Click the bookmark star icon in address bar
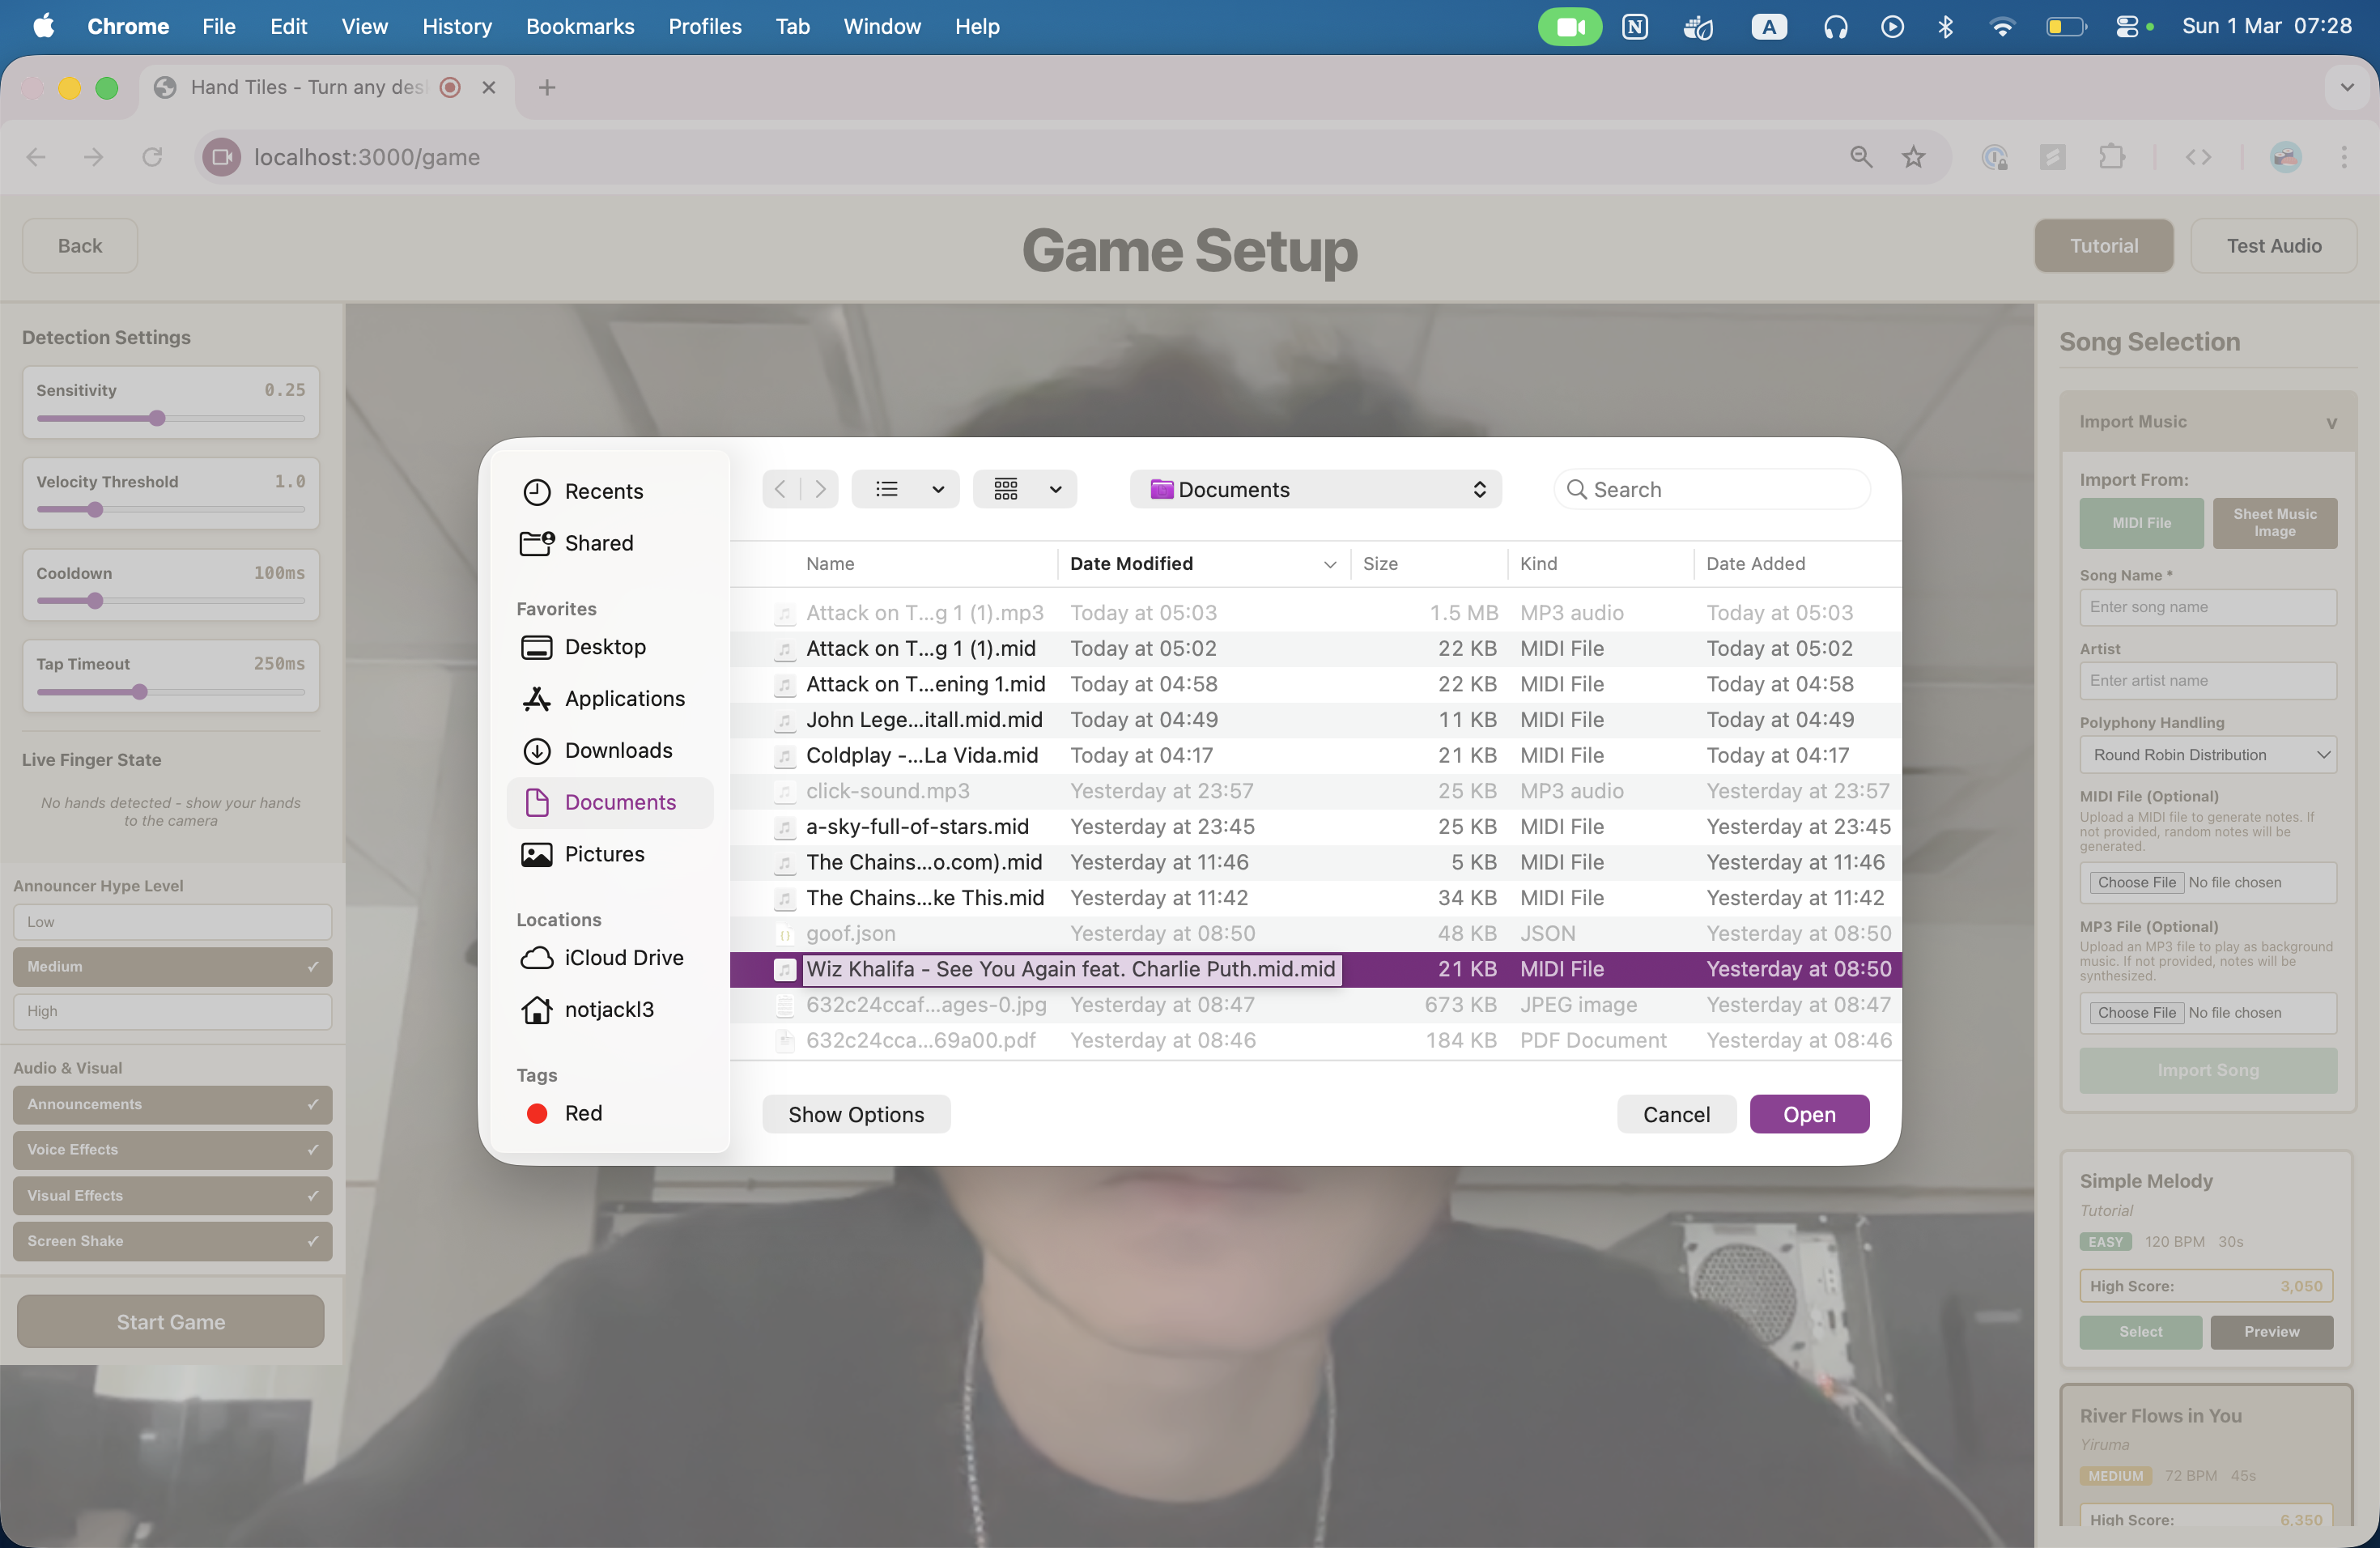 1913,157
